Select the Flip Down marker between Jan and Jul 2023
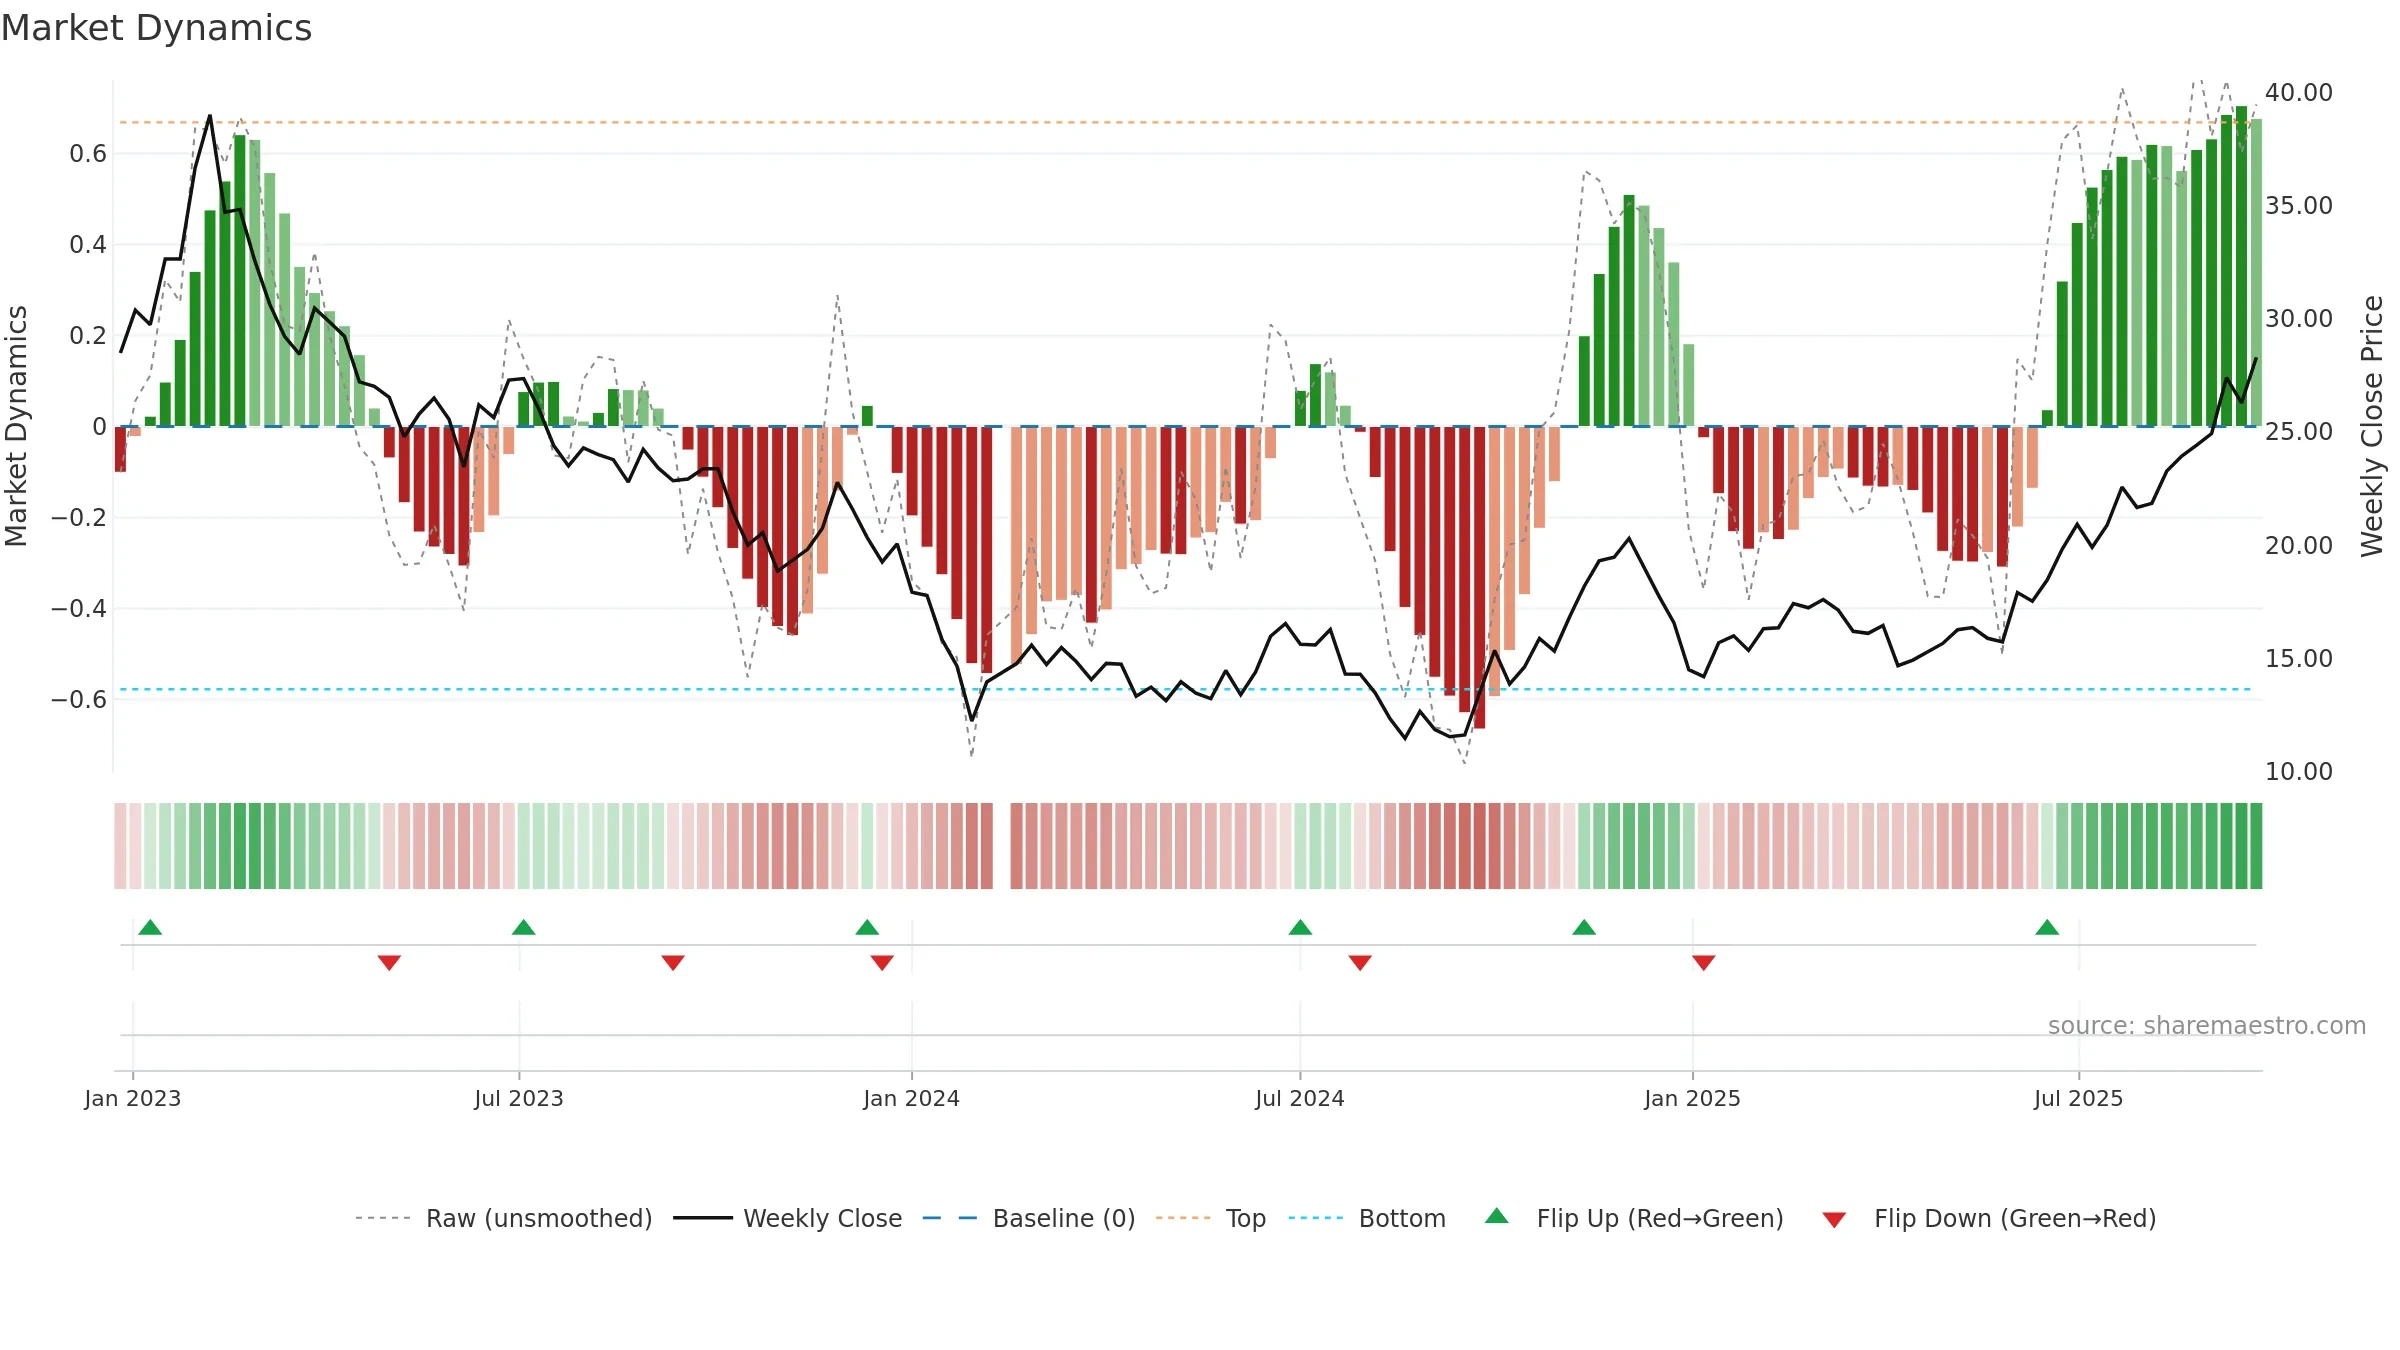The image size is (2400, 1350). [389, 963]
